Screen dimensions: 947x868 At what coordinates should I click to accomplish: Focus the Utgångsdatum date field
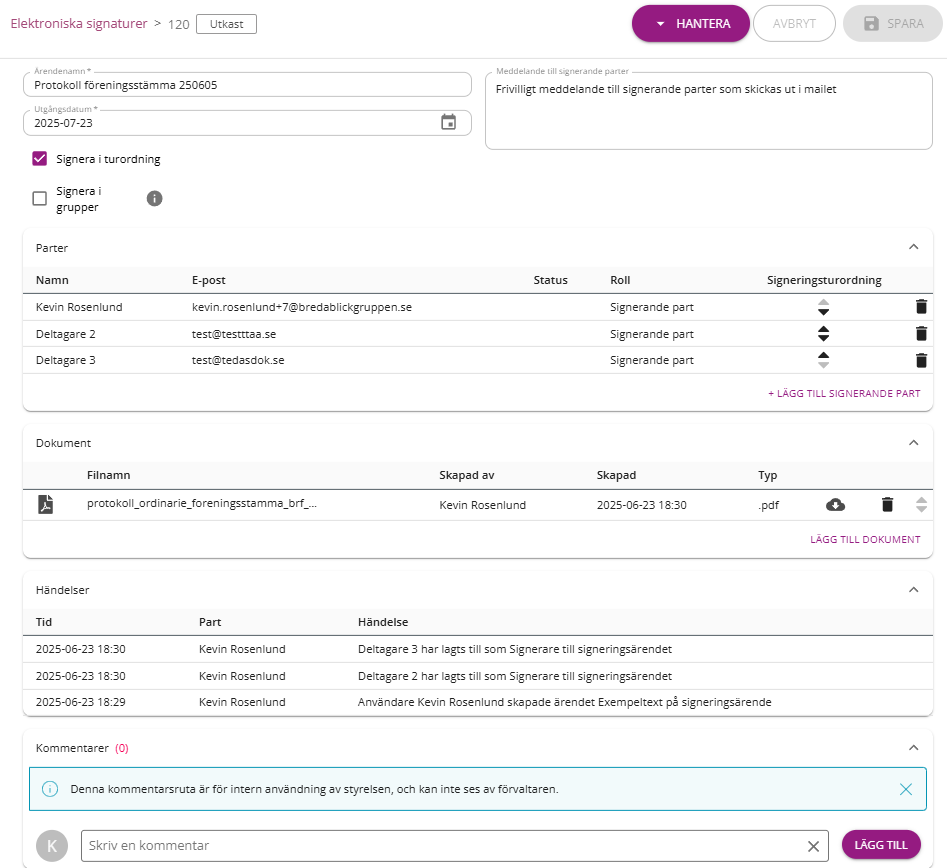point(247,123)
